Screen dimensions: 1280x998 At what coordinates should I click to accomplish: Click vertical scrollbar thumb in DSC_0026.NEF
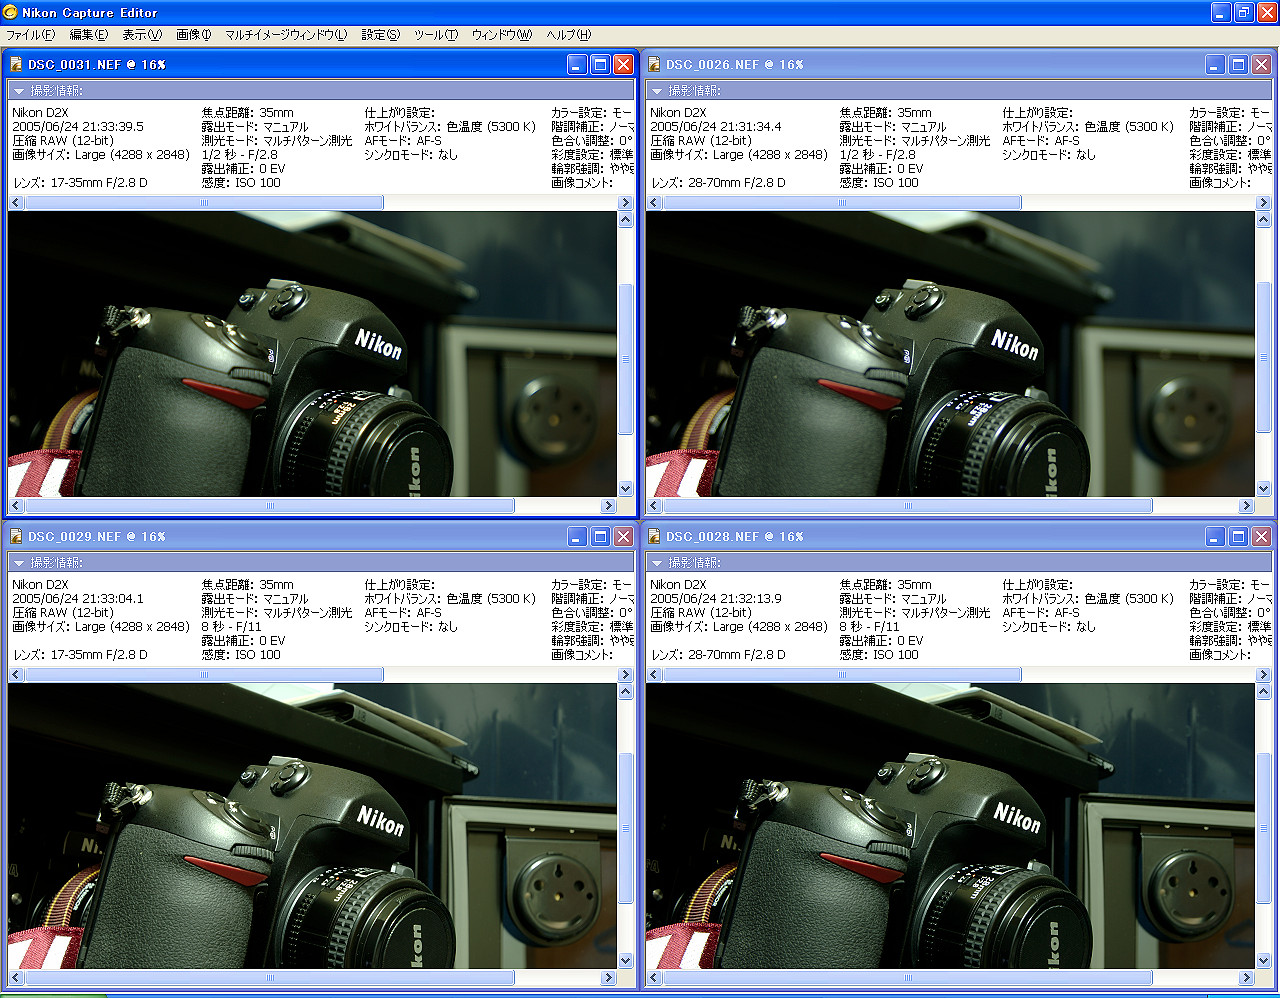[x=1264, y=358]
